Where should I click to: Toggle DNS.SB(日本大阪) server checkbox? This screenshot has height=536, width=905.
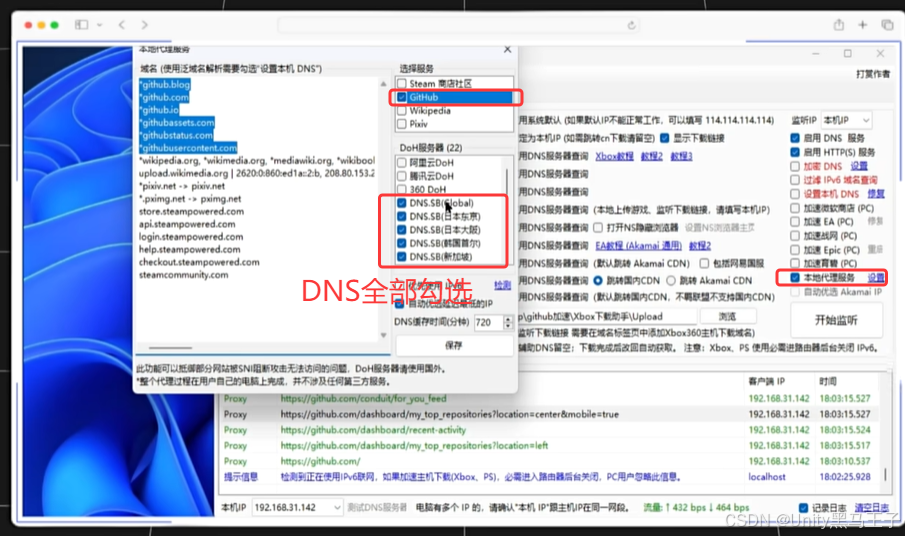pyautogui.click(x=402, y=230)
